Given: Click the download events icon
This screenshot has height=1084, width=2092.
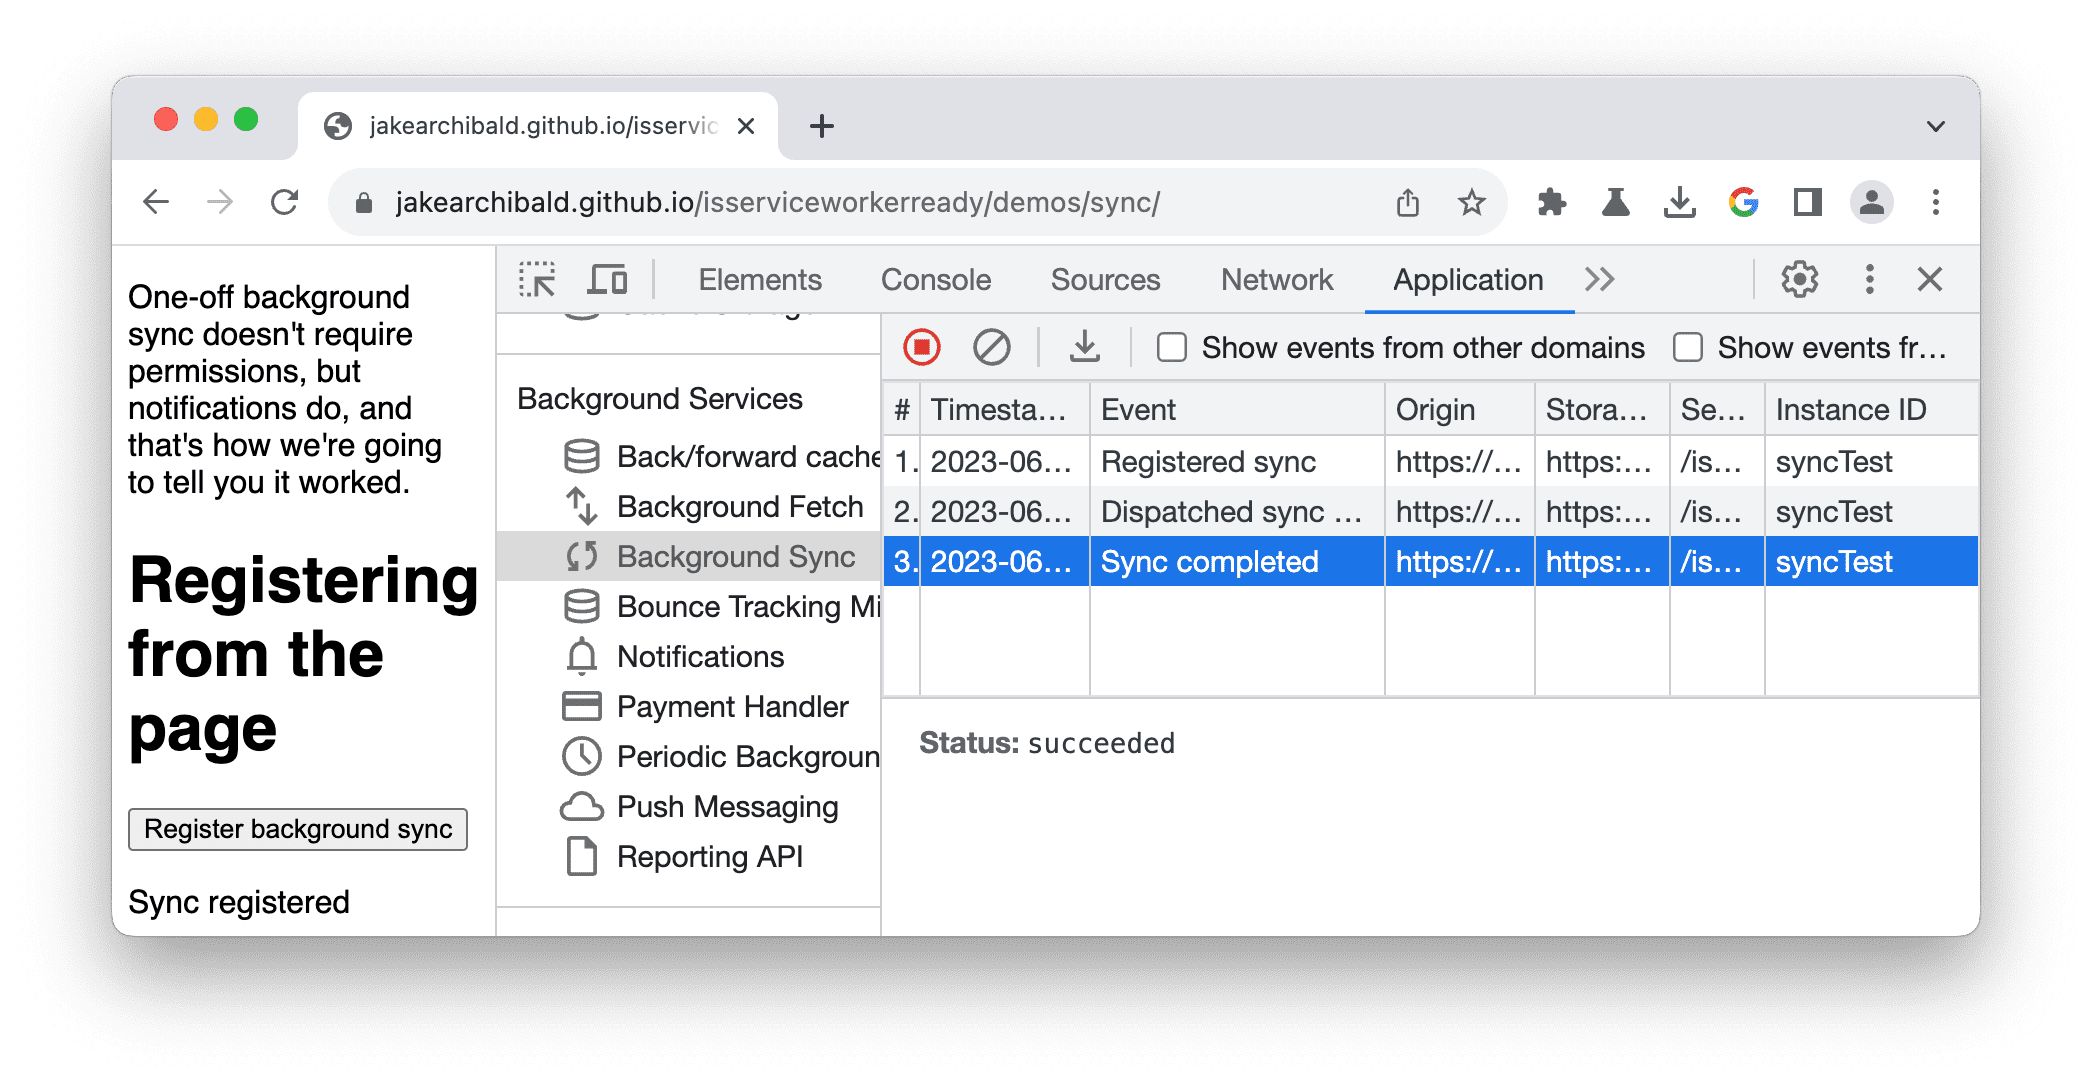Looking at the screenshot, I should click(1081, 348).
